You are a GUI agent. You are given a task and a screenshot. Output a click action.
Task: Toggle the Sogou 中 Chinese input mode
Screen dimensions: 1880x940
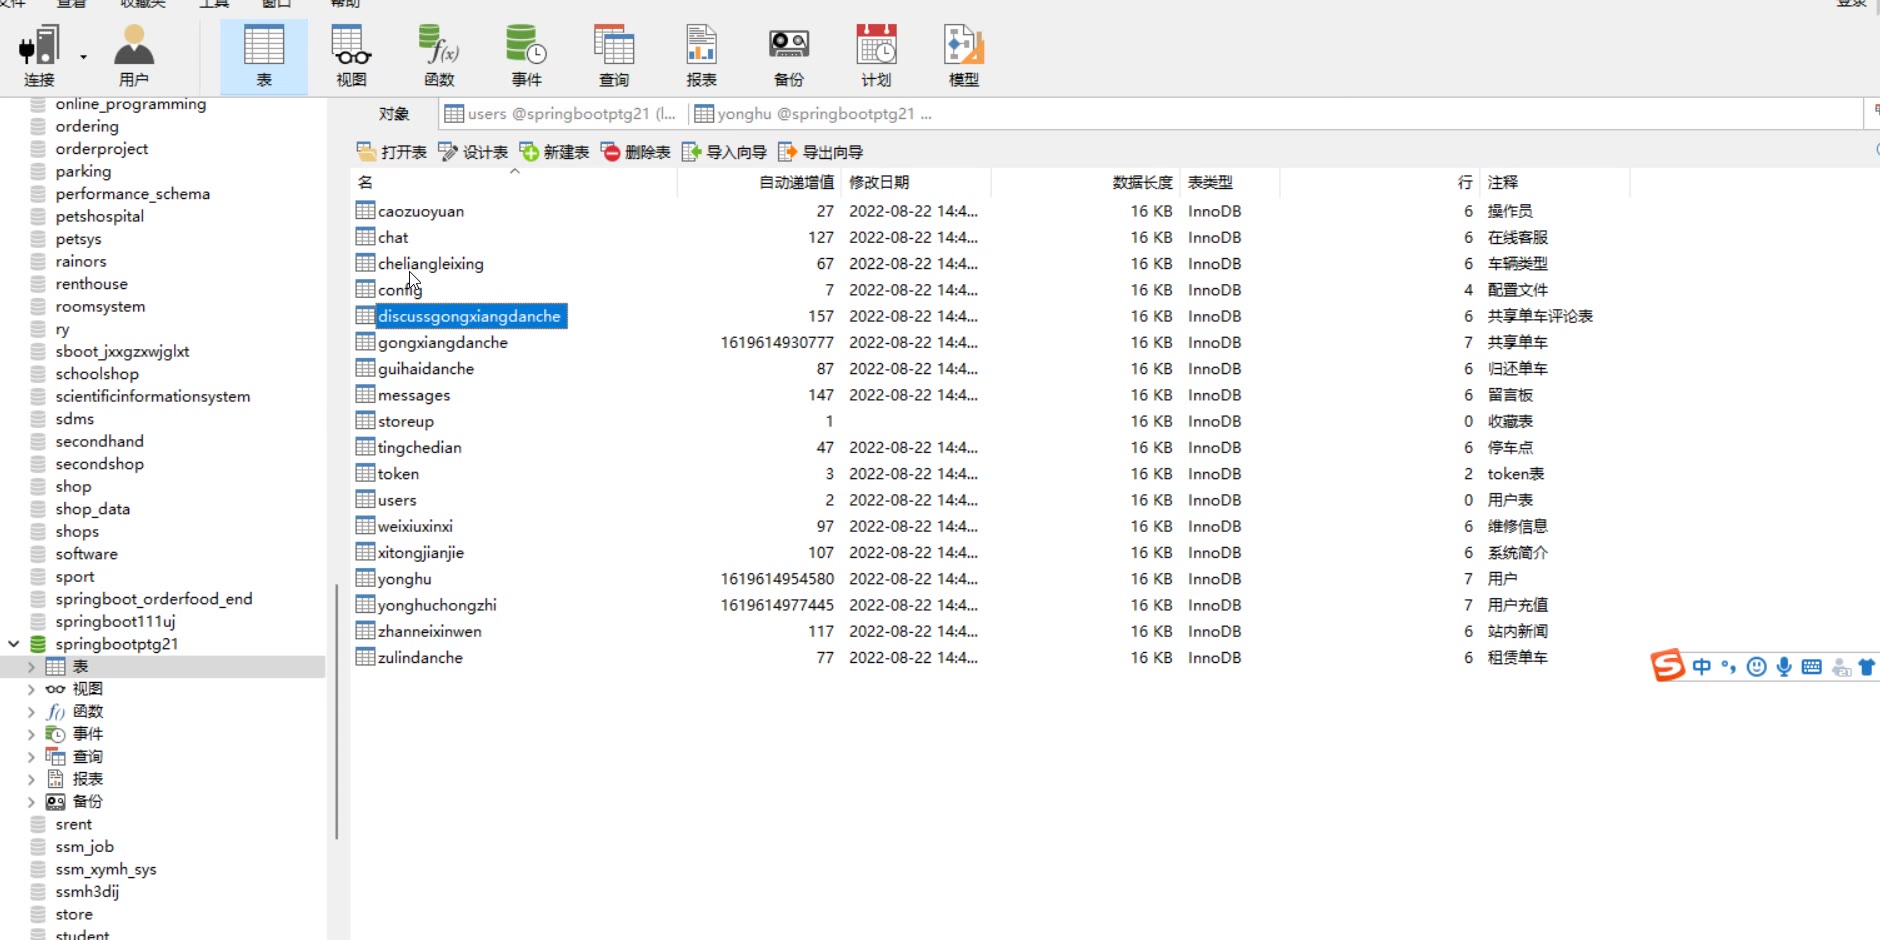pos(1702,667)
